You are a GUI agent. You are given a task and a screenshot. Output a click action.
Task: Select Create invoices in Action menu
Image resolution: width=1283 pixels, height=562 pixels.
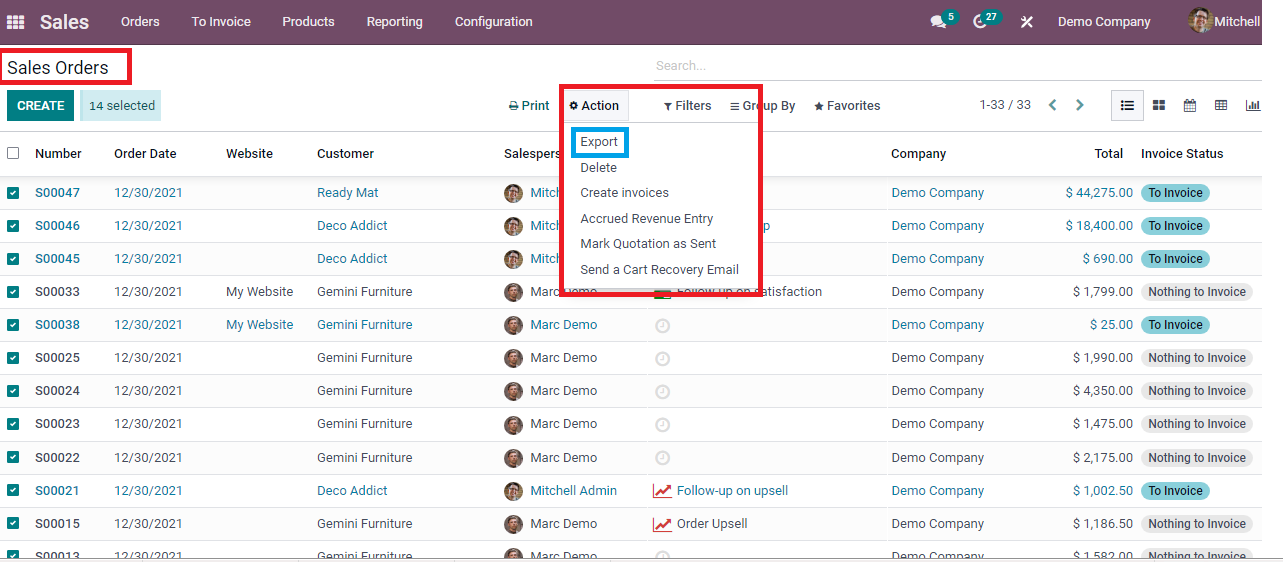coord(624,193)
